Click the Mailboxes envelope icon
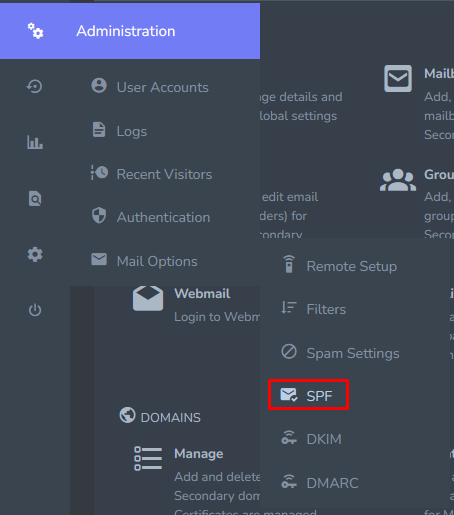 pos(398,78)
